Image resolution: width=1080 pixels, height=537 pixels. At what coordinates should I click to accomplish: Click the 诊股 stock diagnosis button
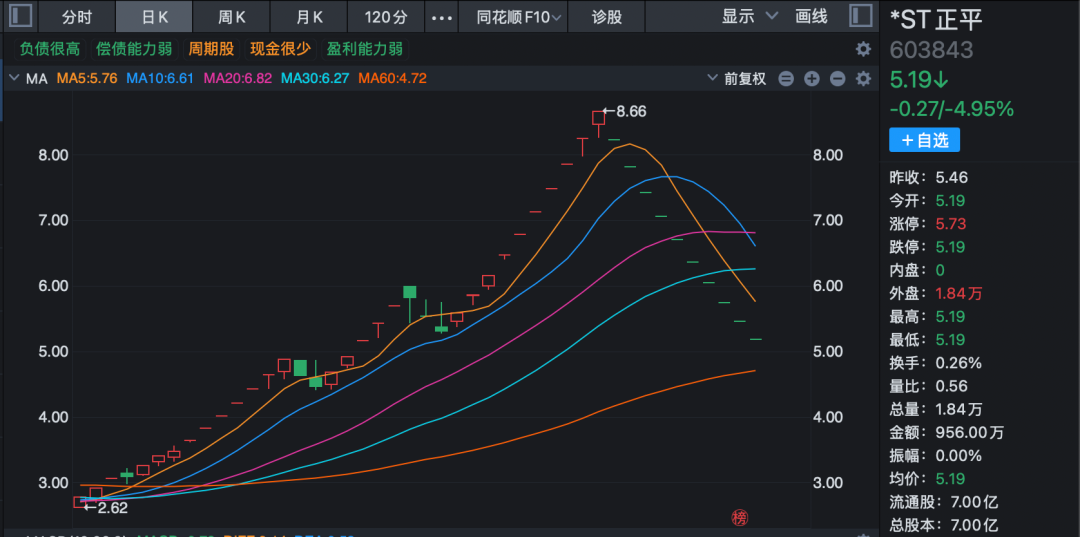pyautogui.click(x=606, y=17)
